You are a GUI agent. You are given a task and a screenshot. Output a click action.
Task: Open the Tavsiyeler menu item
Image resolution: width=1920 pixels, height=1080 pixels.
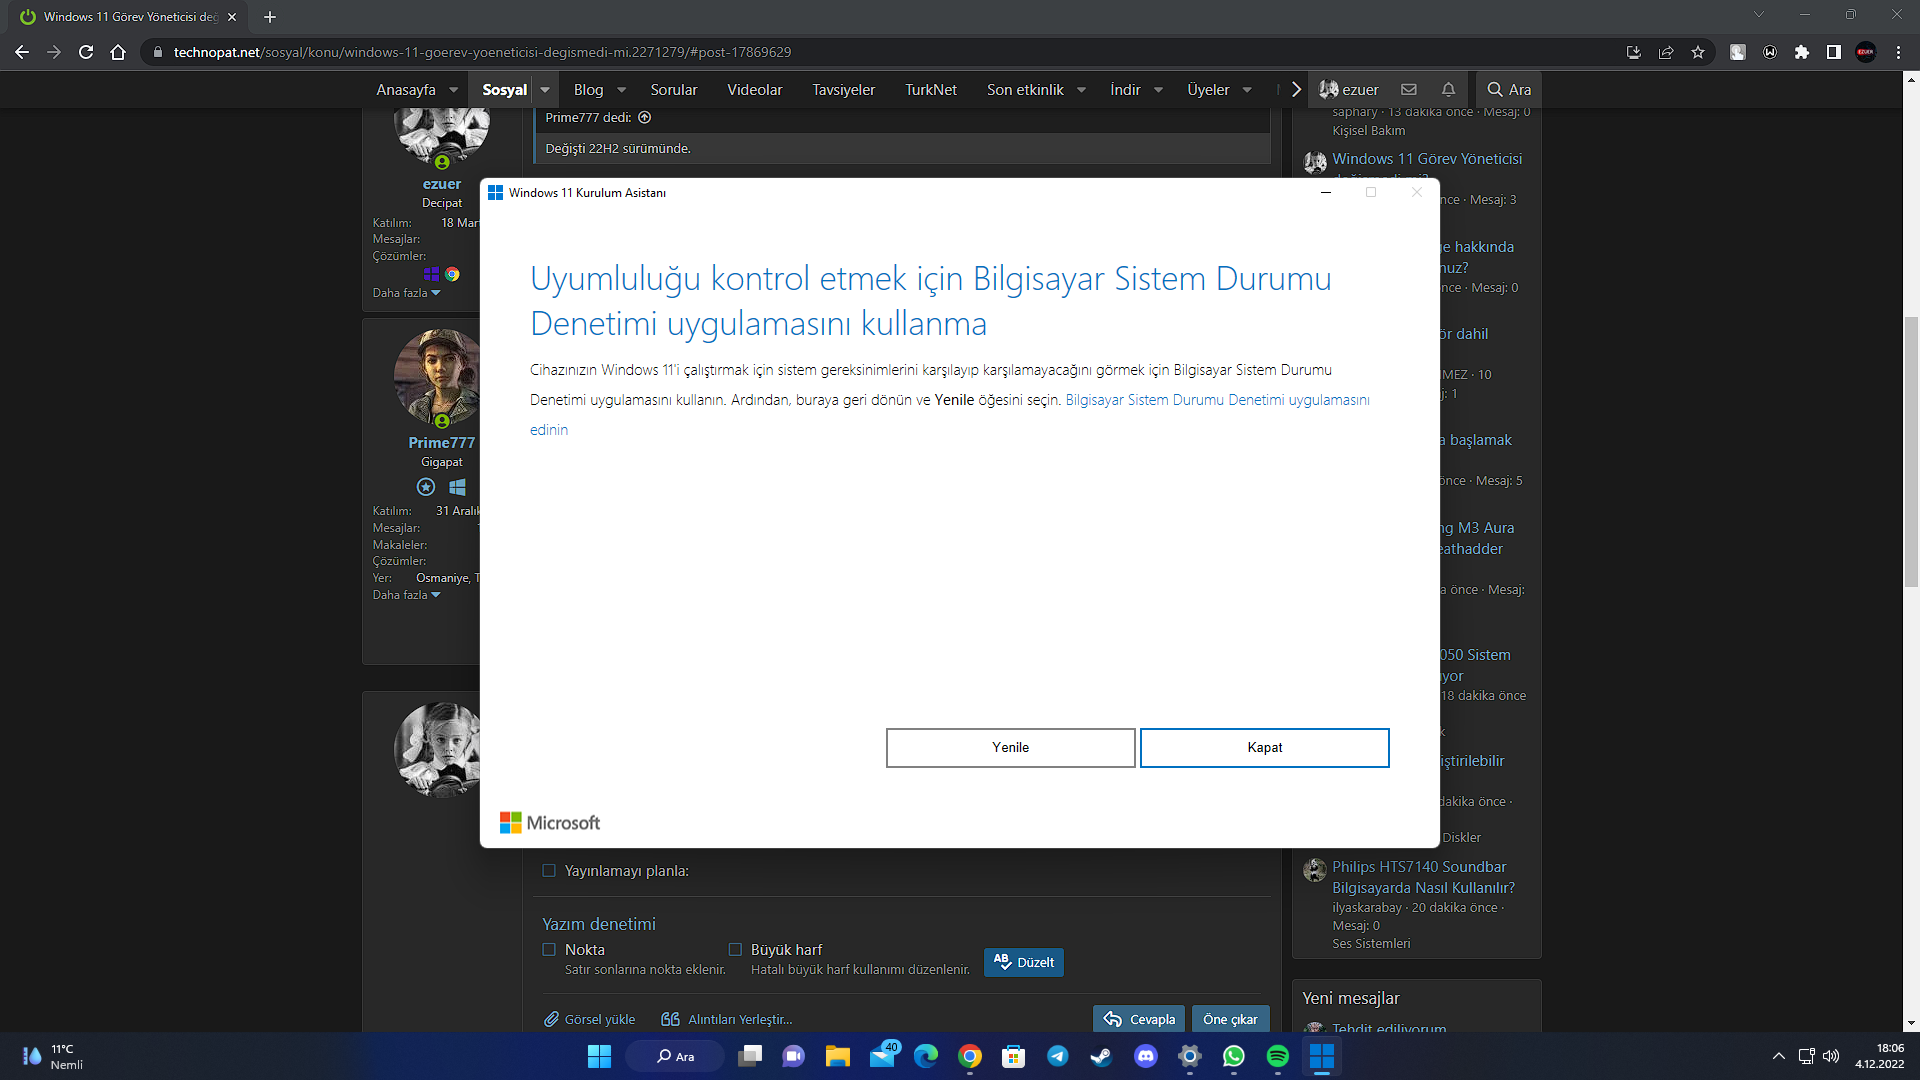coord(843,89)
